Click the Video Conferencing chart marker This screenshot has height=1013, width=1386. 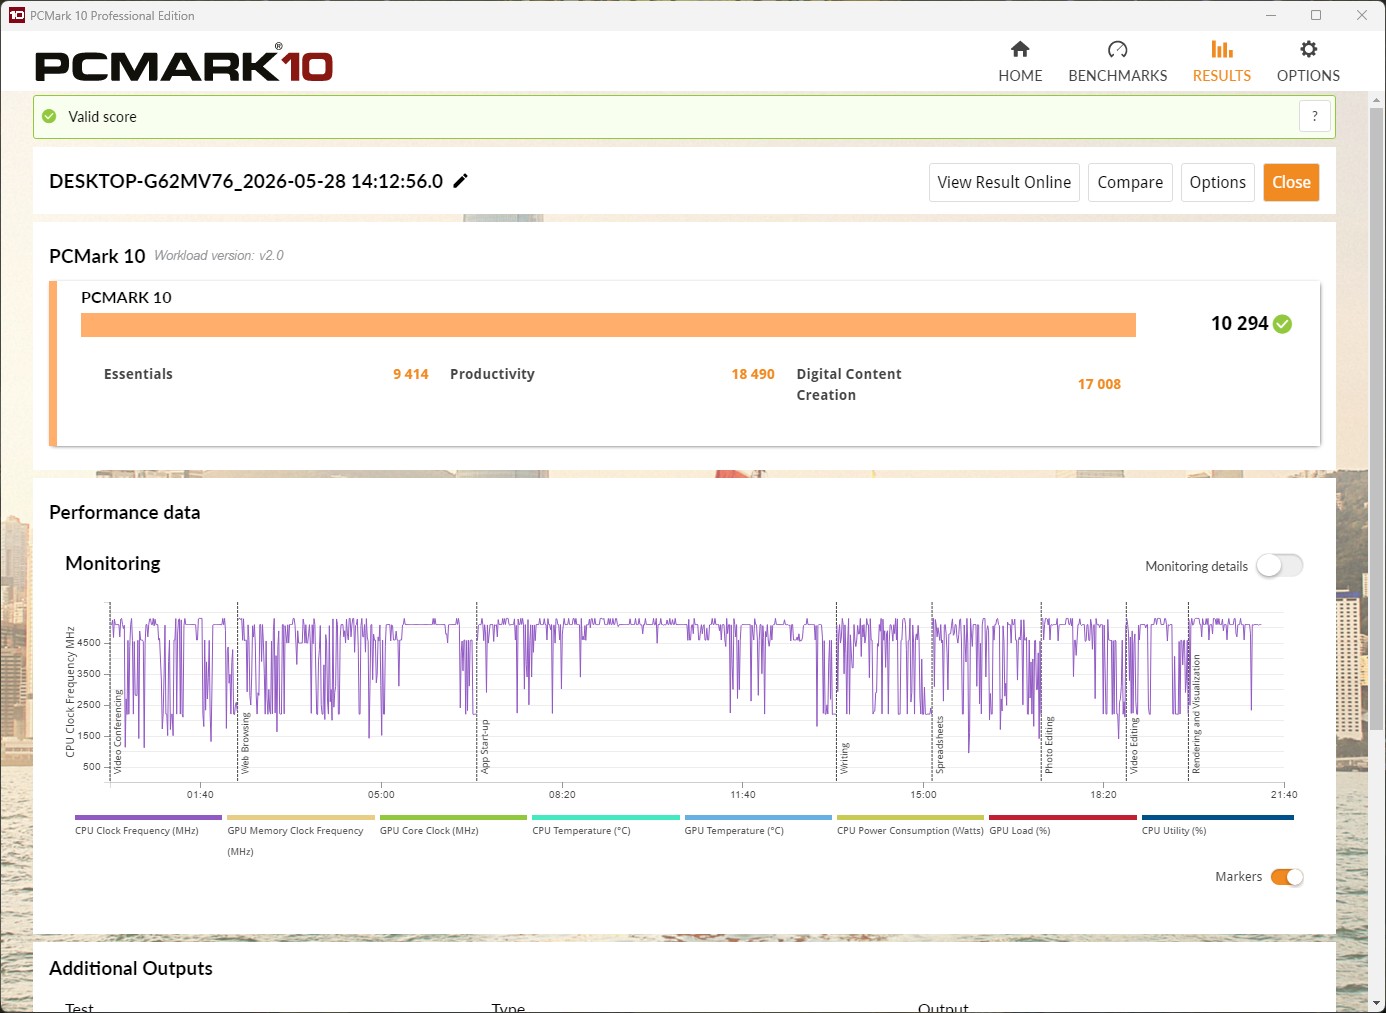(118, 731)
